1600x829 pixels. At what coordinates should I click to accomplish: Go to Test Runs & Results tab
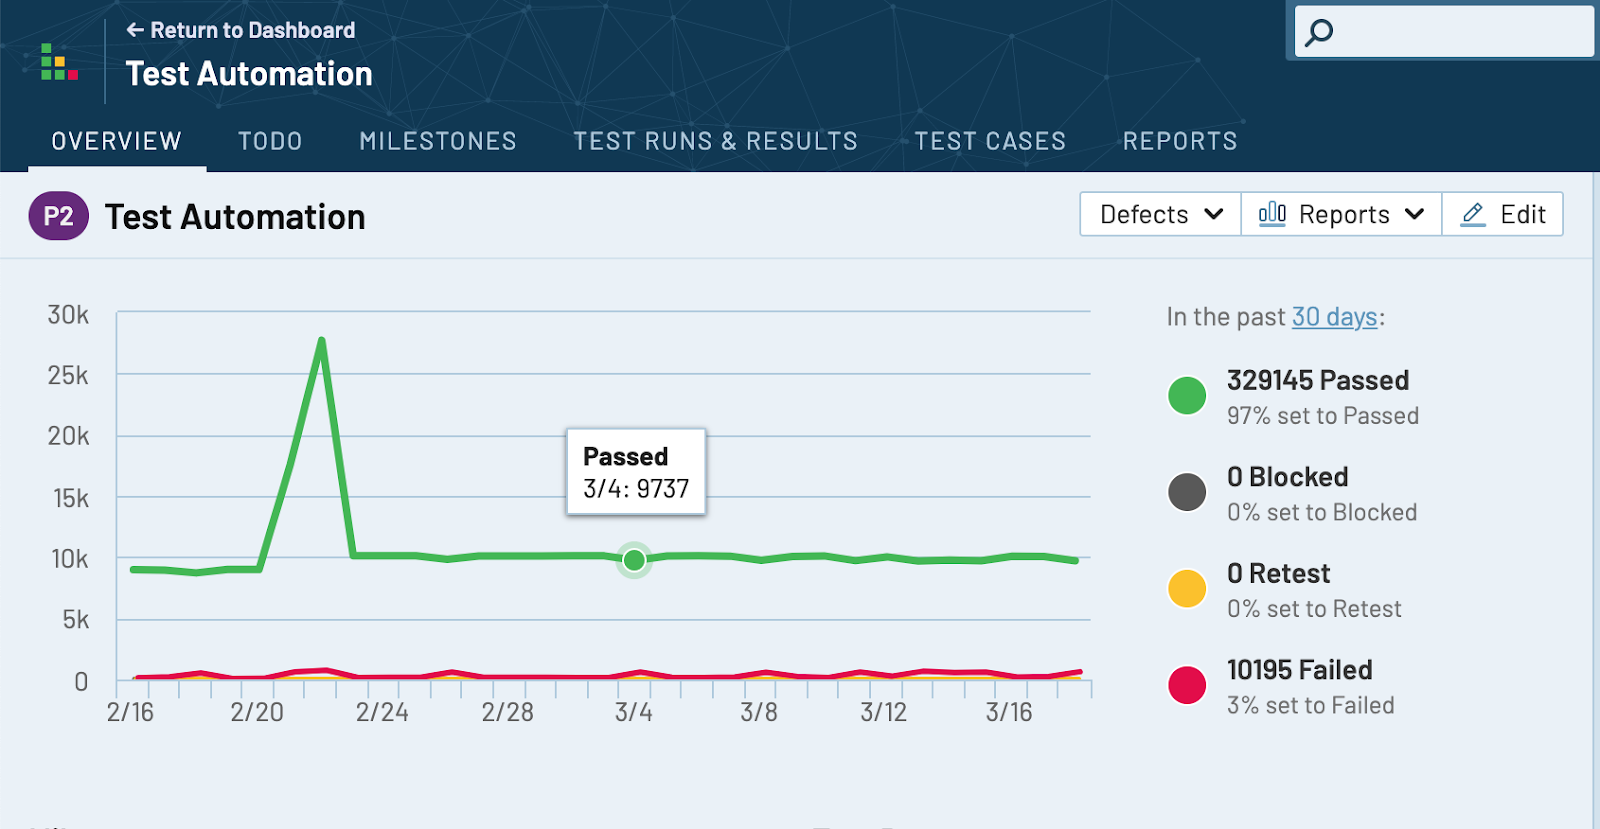pyautogui.click(x=715, y=141)
